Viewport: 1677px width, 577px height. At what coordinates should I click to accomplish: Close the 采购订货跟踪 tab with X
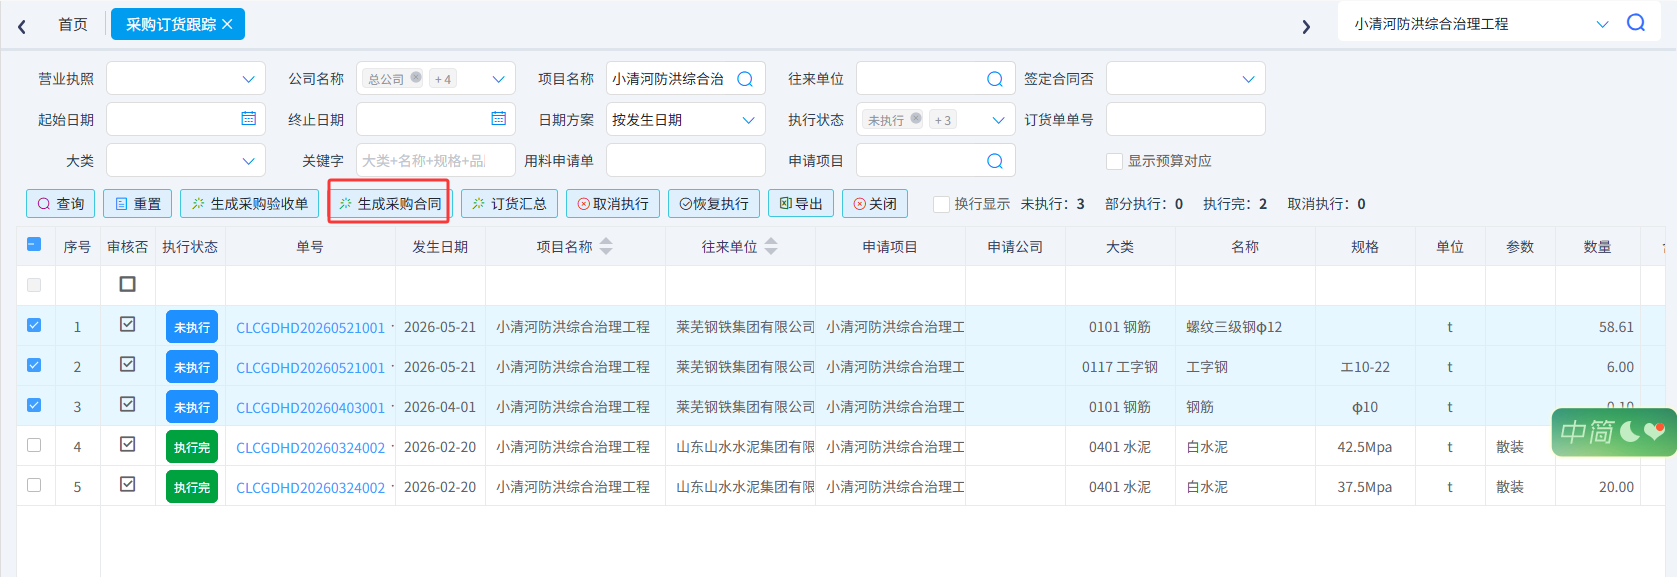(227, 24)
